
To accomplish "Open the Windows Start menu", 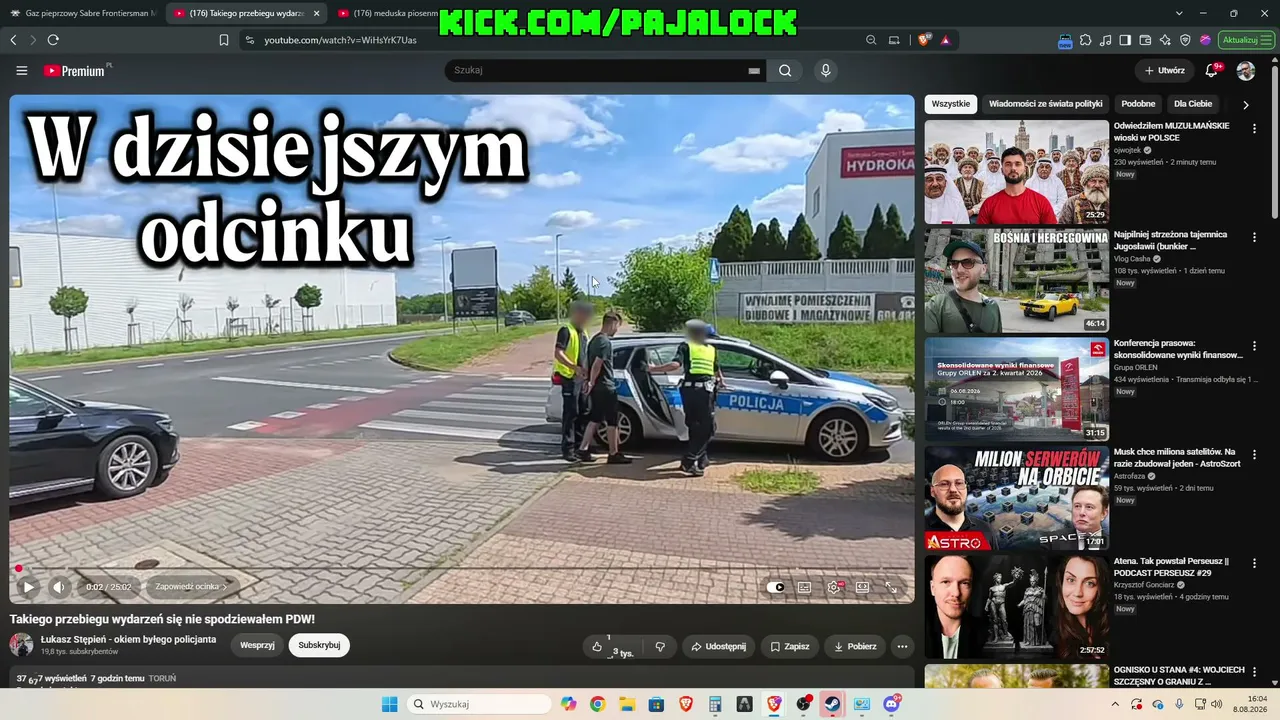I will [390, 704].
